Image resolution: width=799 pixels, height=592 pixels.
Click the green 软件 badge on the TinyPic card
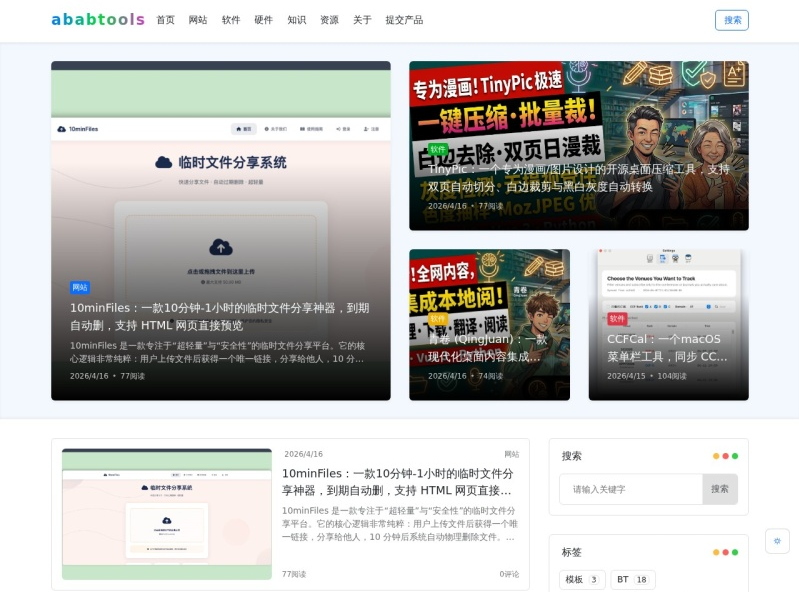point(438,149)
